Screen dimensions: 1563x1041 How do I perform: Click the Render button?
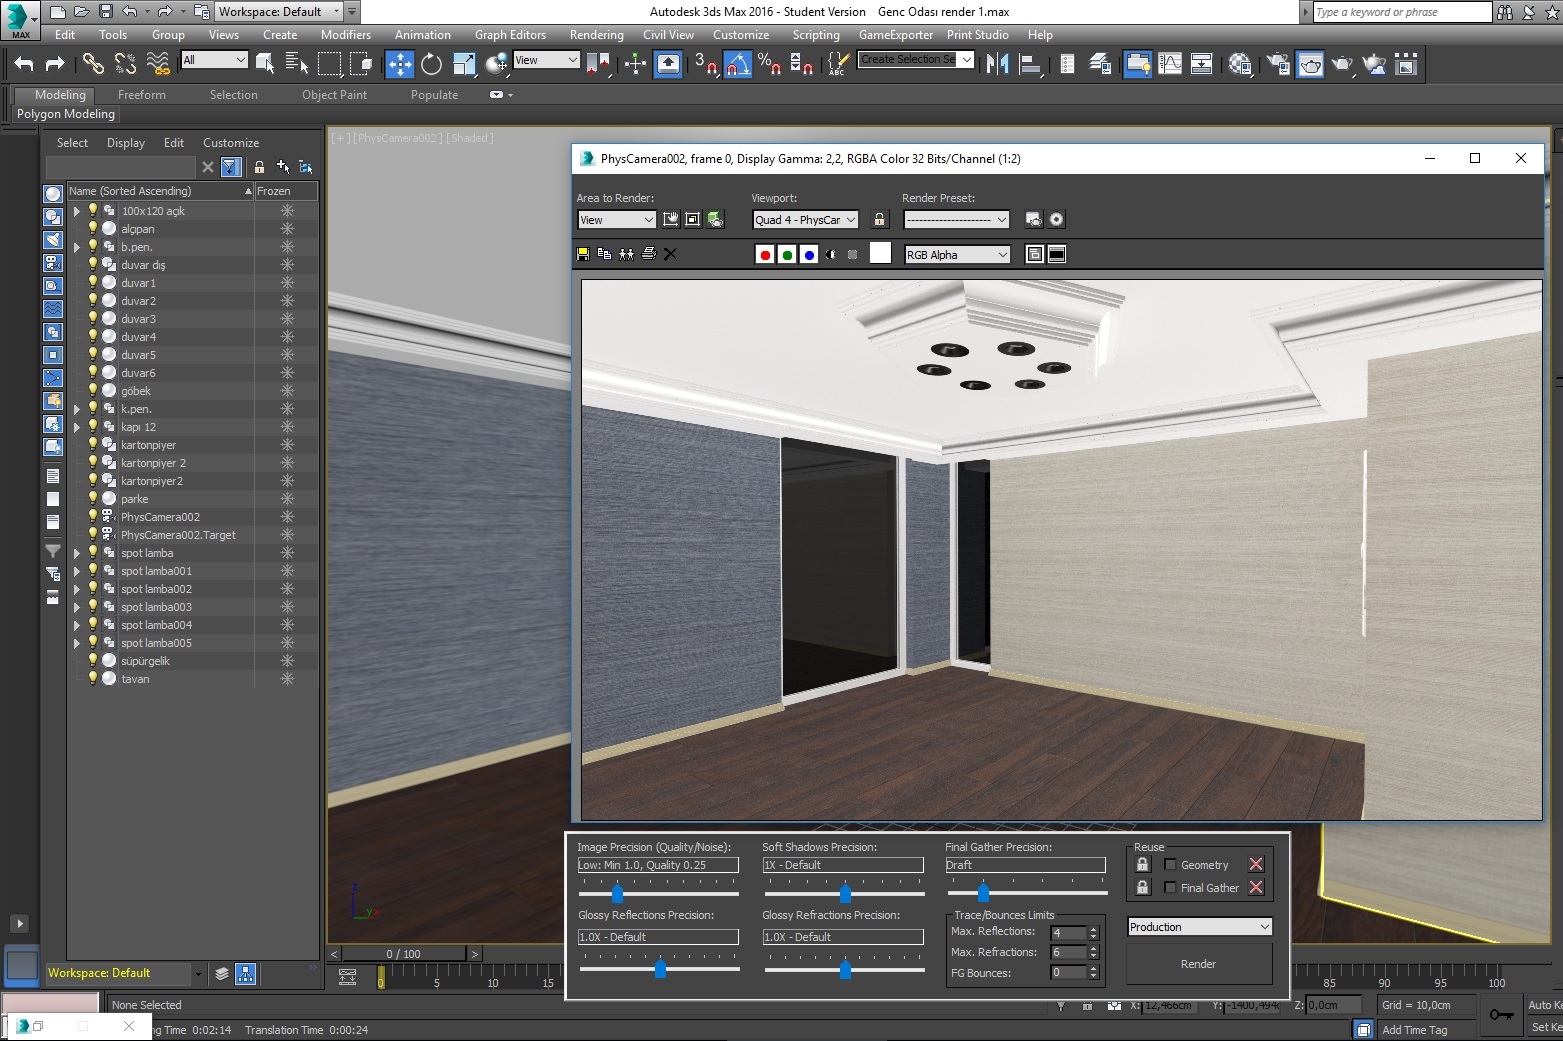1198,964
